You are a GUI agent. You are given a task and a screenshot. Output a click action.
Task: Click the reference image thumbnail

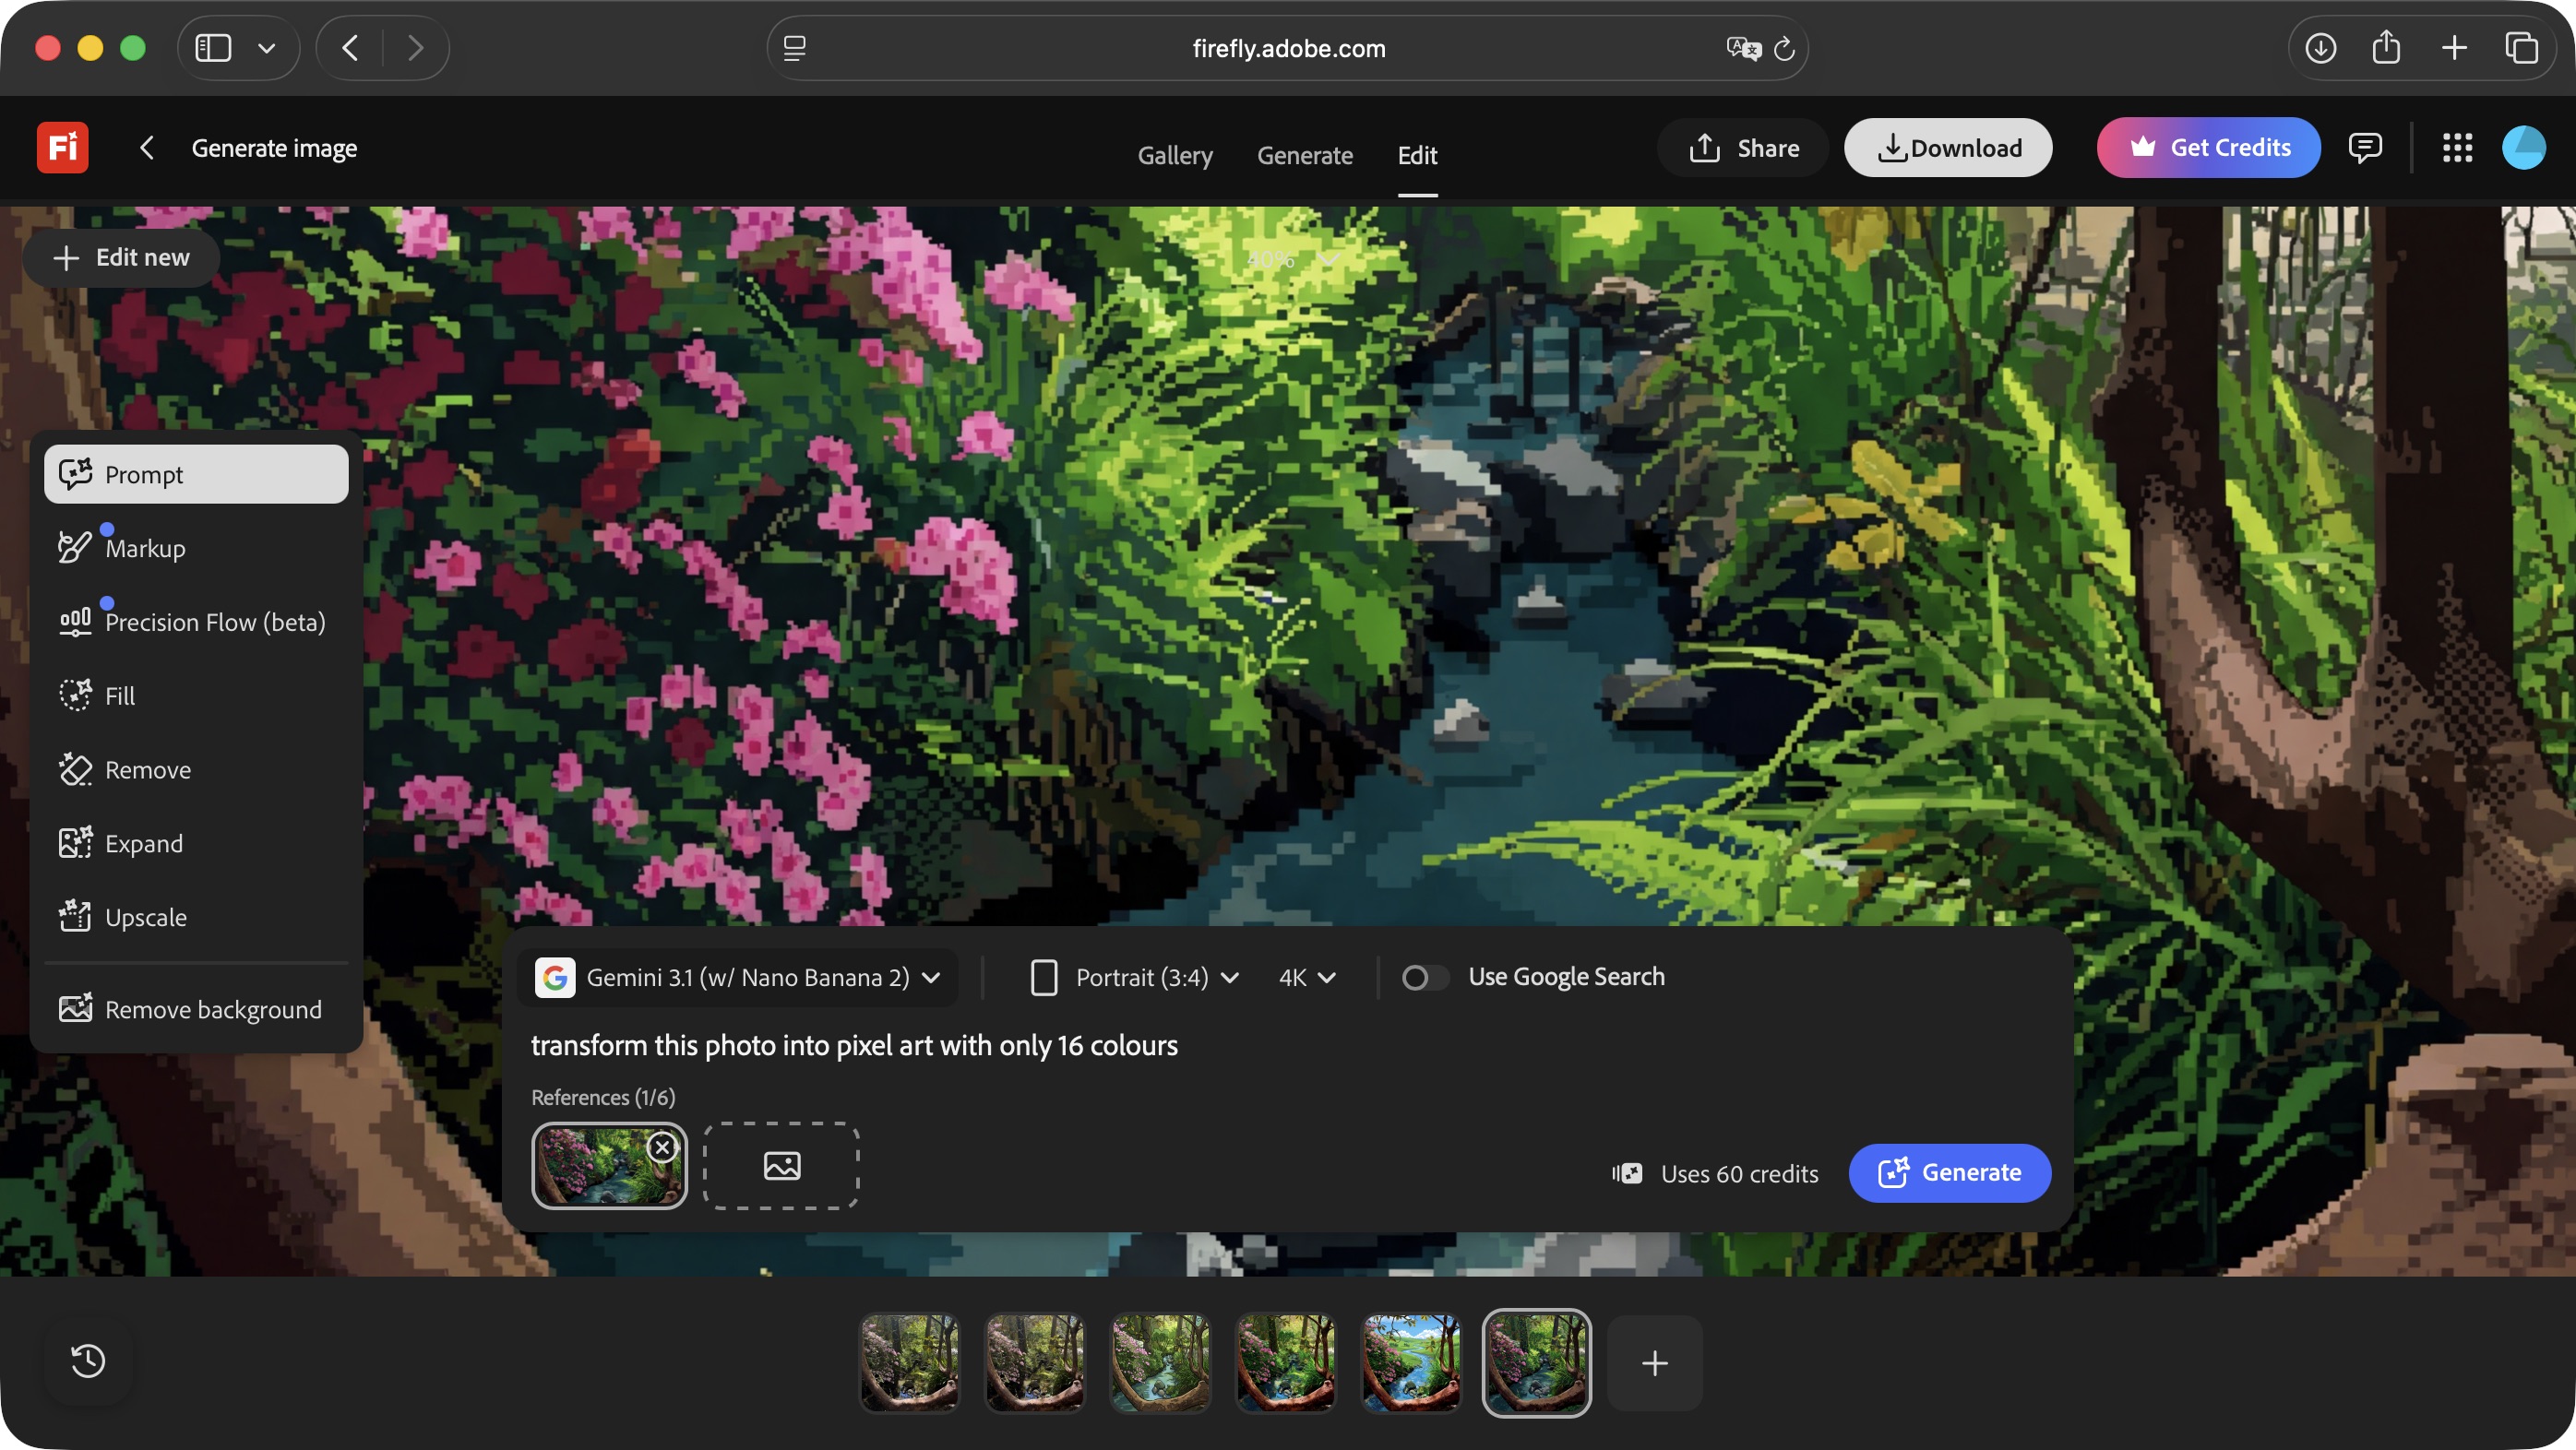point(609,1165)
